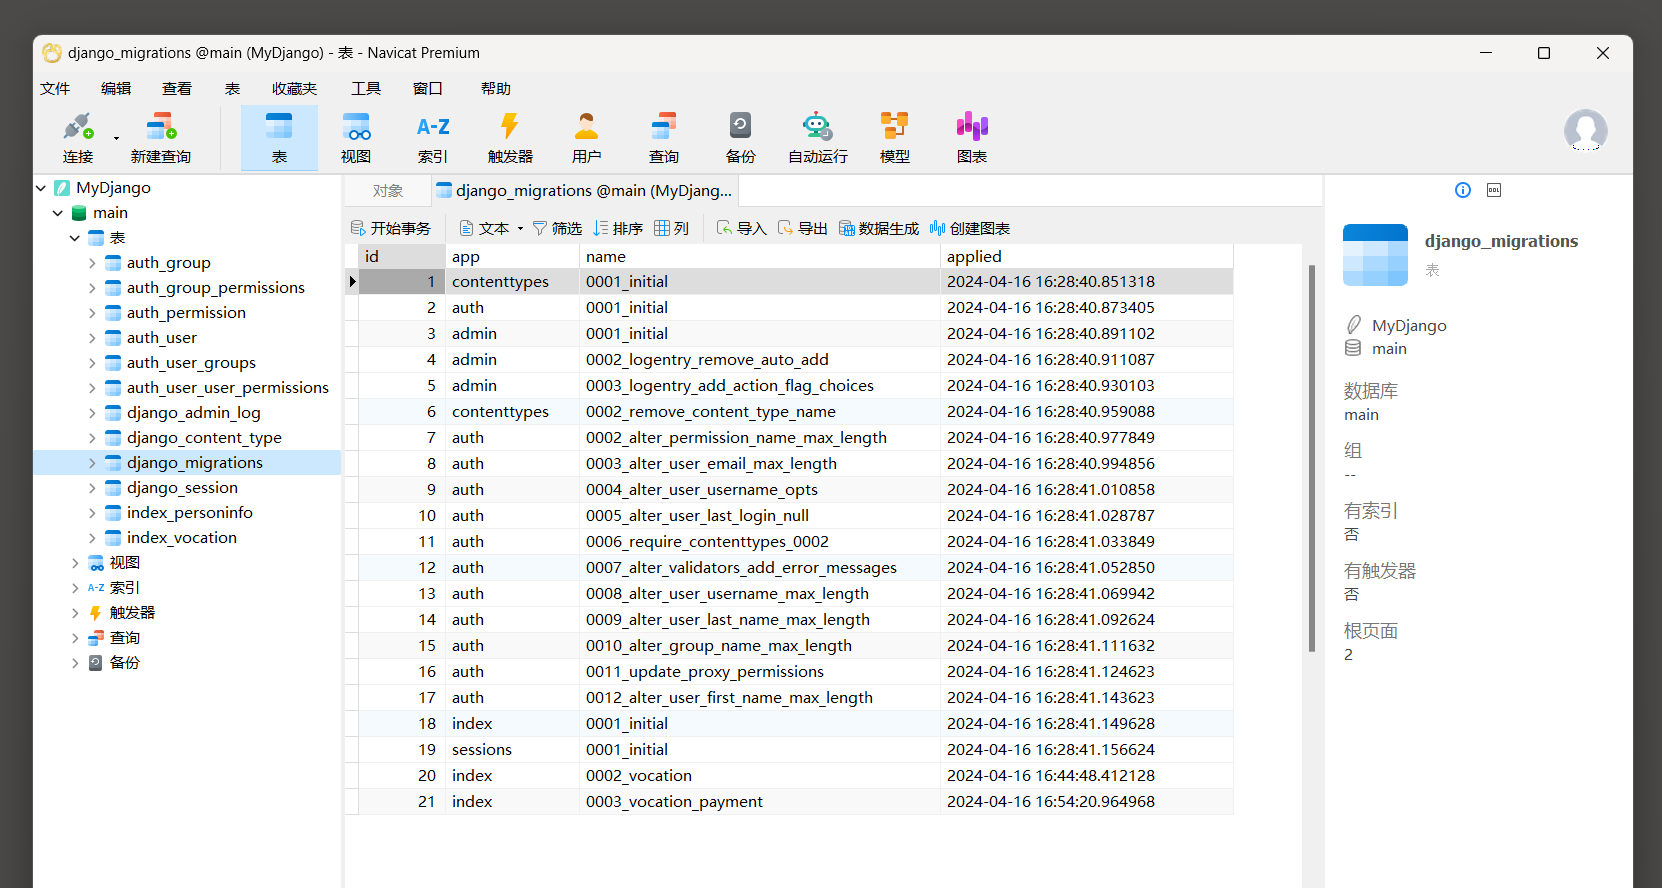
Task: Click the user avatar profile icon
Action: point(1586,131)
